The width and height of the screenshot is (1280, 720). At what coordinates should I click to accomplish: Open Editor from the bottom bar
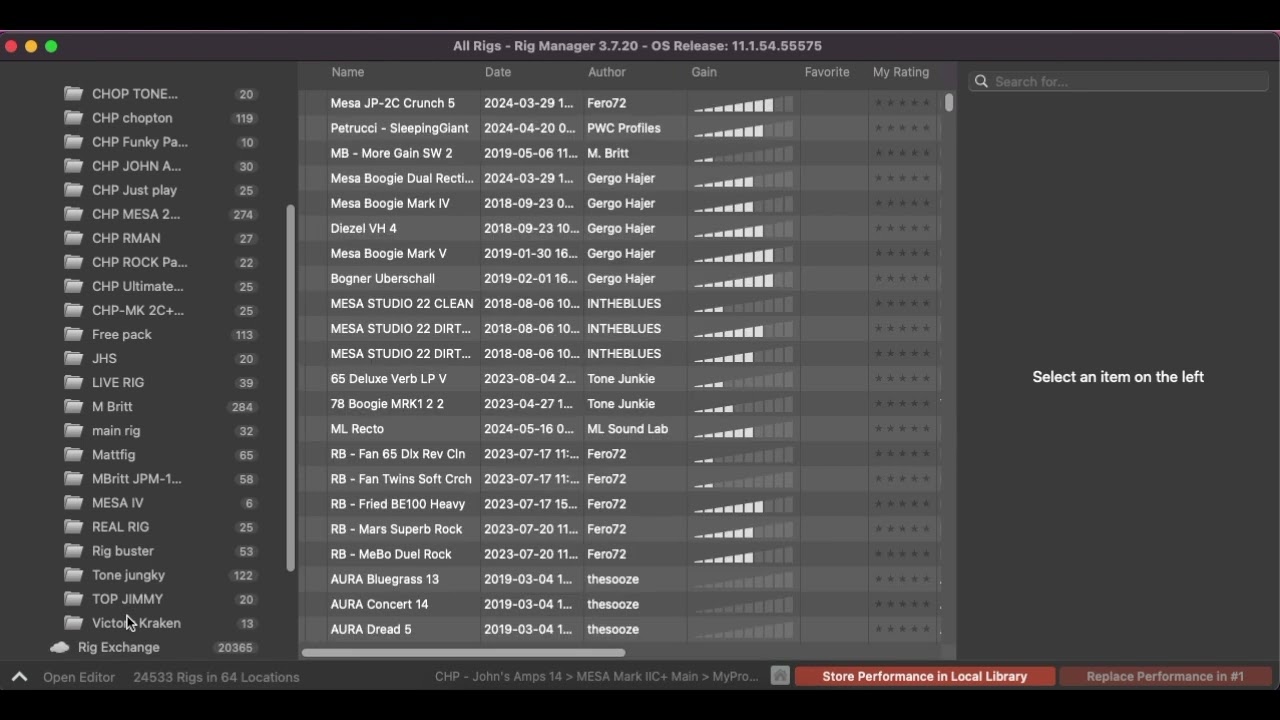click(x=79, y=677)
